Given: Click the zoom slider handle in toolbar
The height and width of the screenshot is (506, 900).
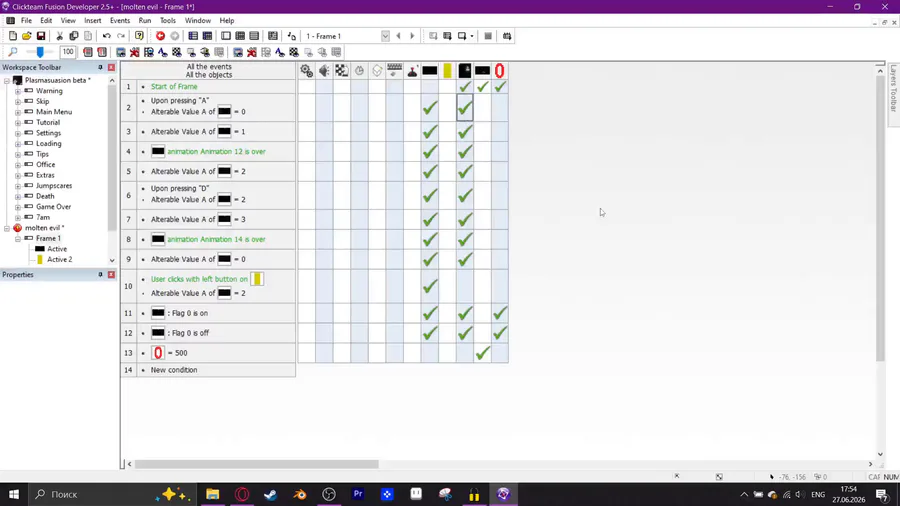Looking at the screenshot, I should 40,52.
